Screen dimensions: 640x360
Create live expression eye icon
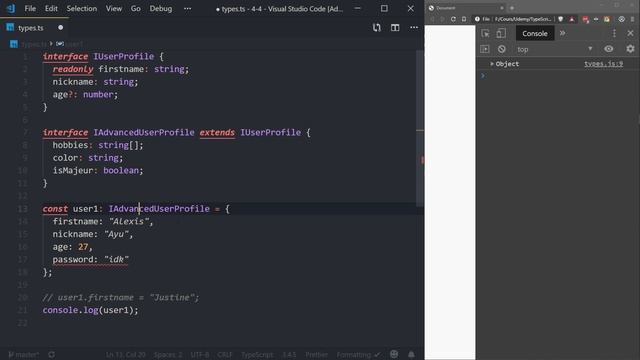(x=609, y=49)
